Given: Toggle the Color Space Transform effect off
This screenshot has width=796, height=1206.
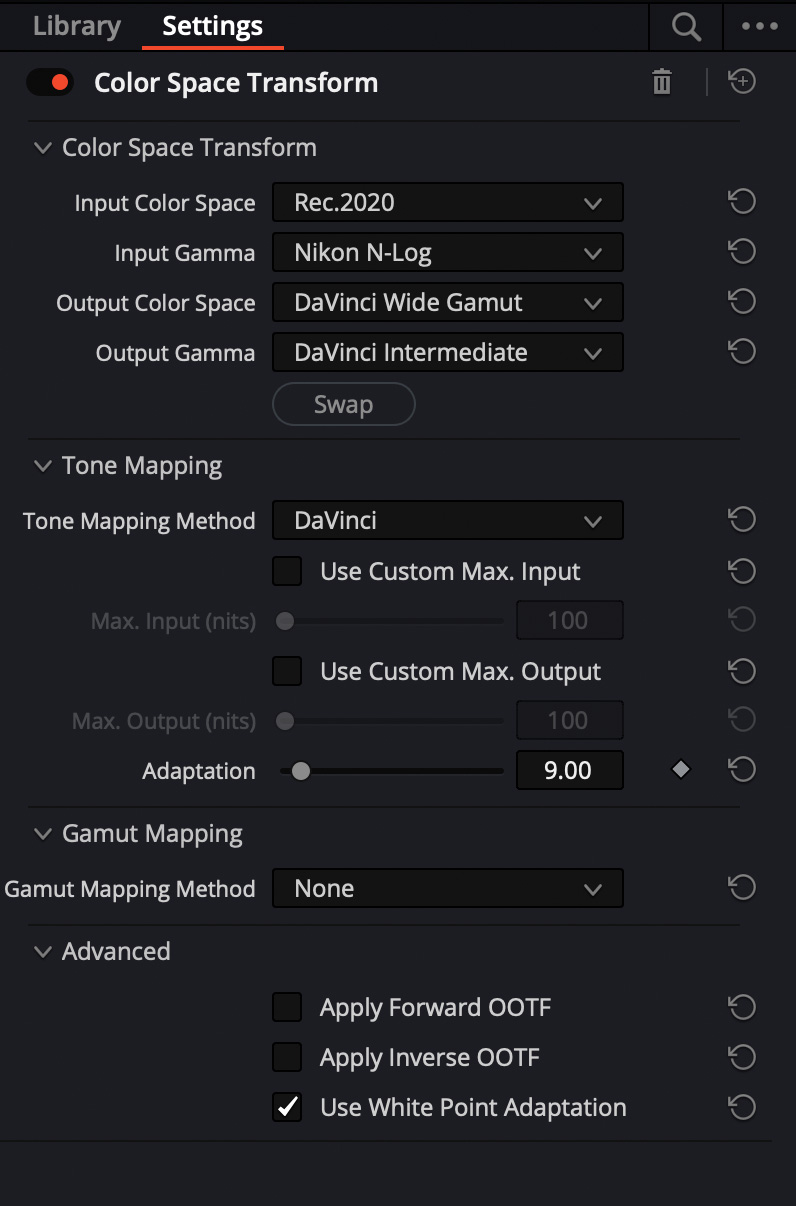Looking at the screenshot, I should click(50, 82).
